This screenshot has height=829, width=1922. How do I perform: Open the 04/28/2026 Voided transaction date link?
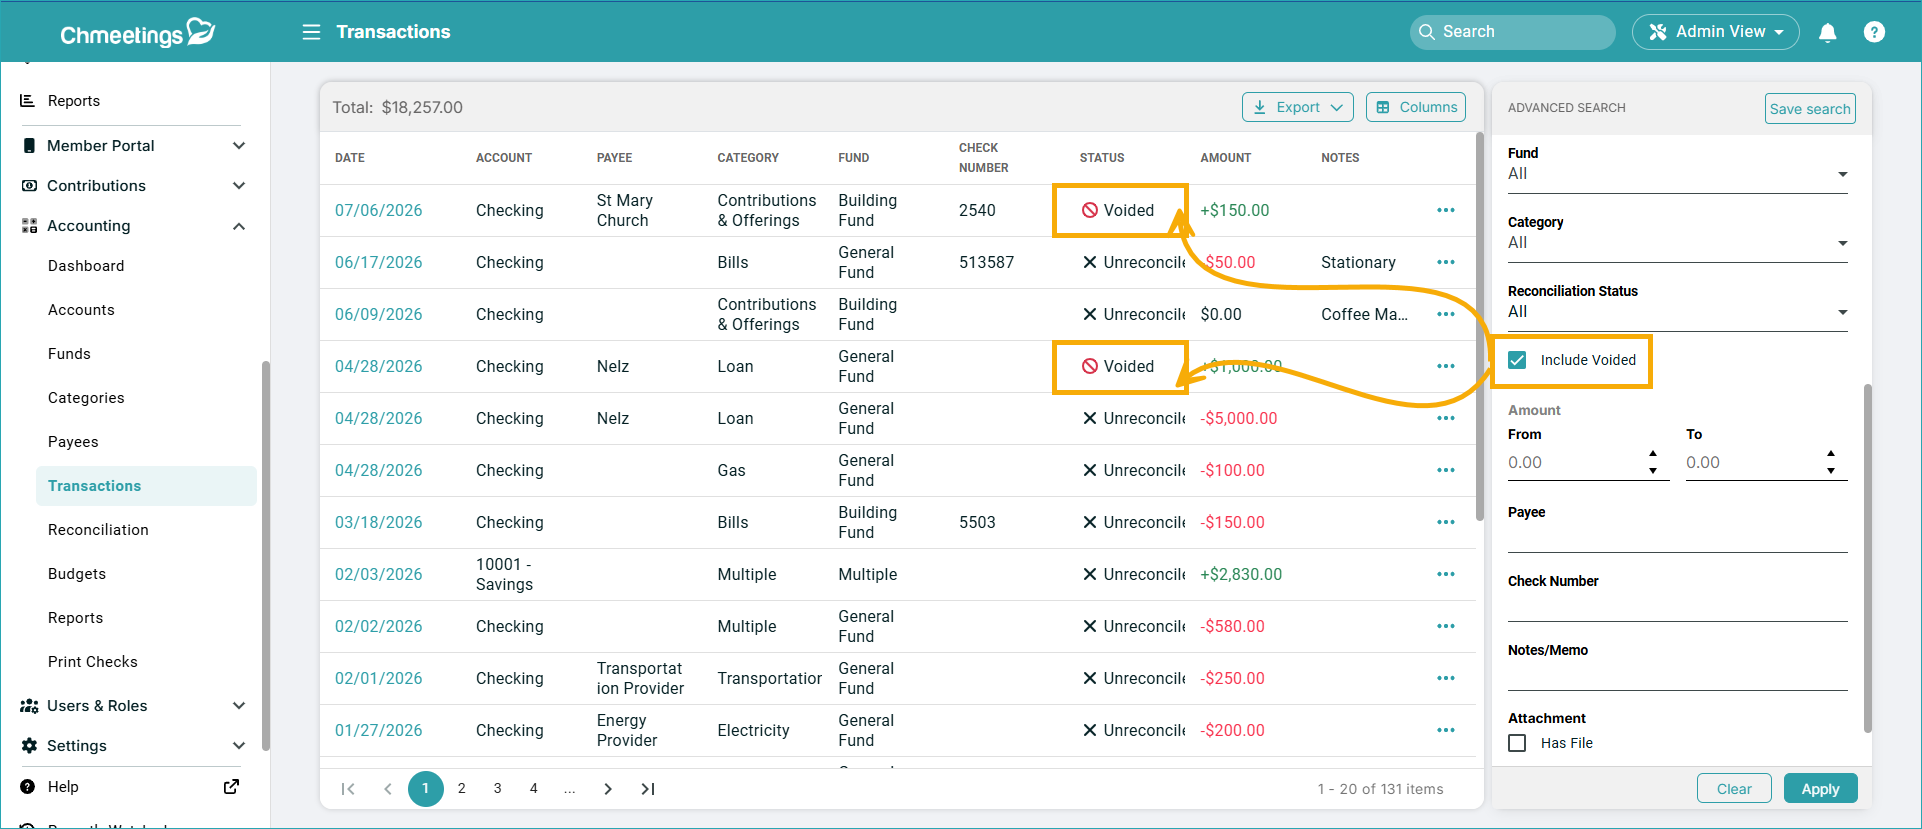378,366
